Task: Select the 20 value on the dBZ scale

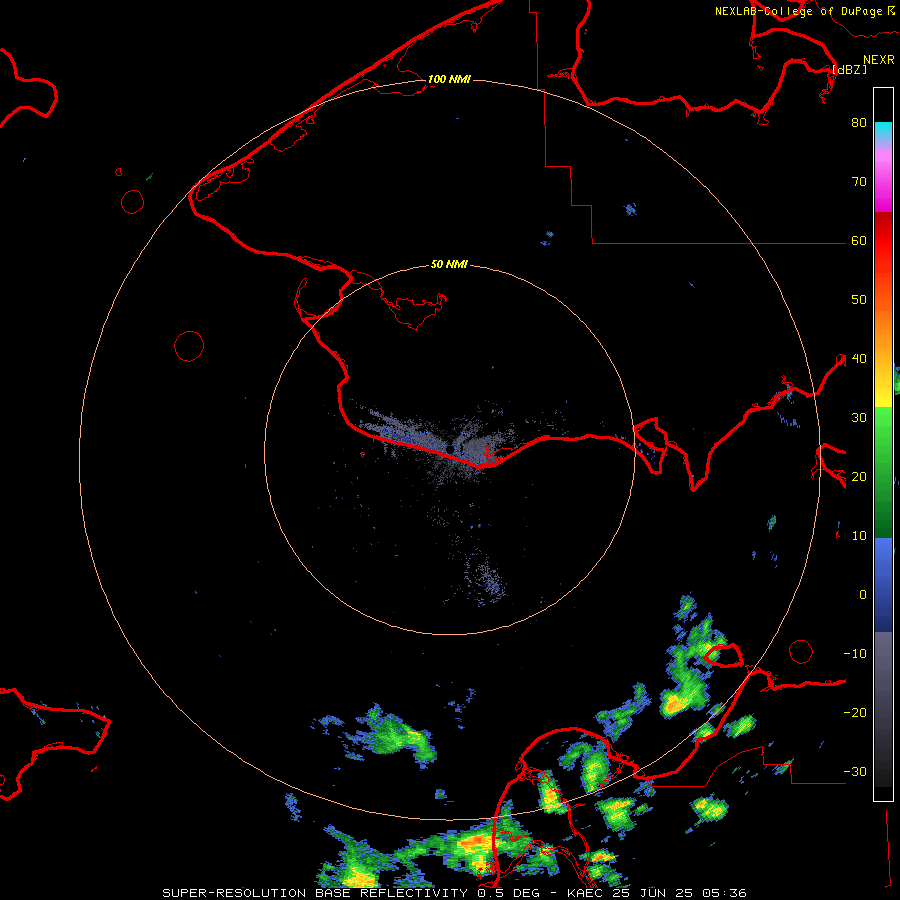Action: [x=859, y=476]
